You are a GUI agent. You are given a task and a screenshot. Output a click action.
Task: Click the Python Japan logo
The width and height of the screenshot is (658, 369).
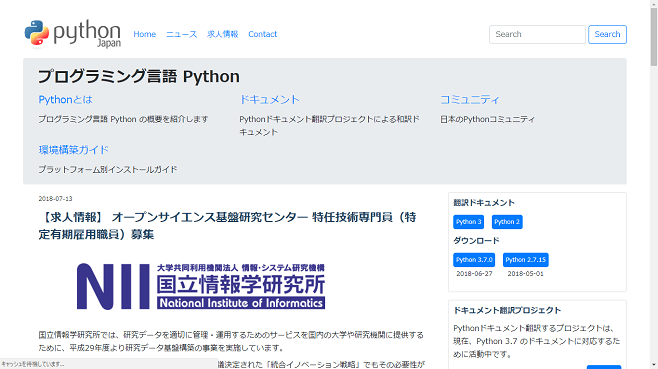73,34
